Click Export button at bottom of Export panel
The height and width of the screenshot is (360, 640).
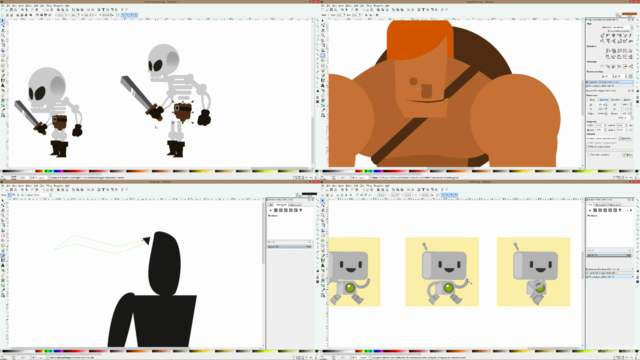(627, 155)
